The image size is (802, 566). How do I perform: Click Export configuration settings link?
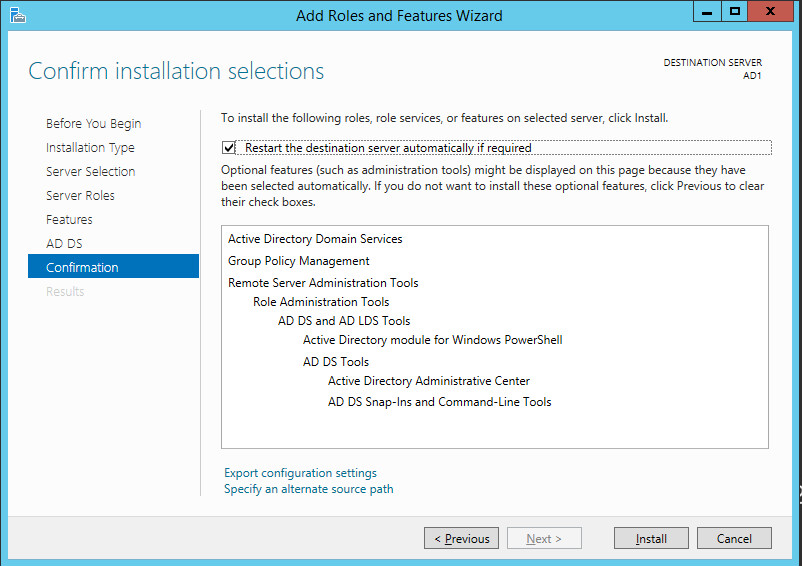click(x=300, y=473)
